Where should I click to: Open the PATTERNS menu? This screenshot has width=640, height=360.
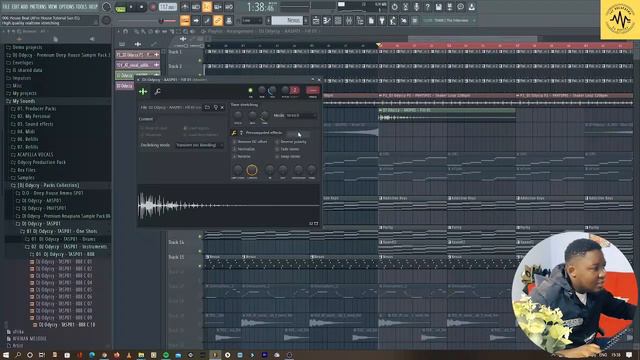38,7
